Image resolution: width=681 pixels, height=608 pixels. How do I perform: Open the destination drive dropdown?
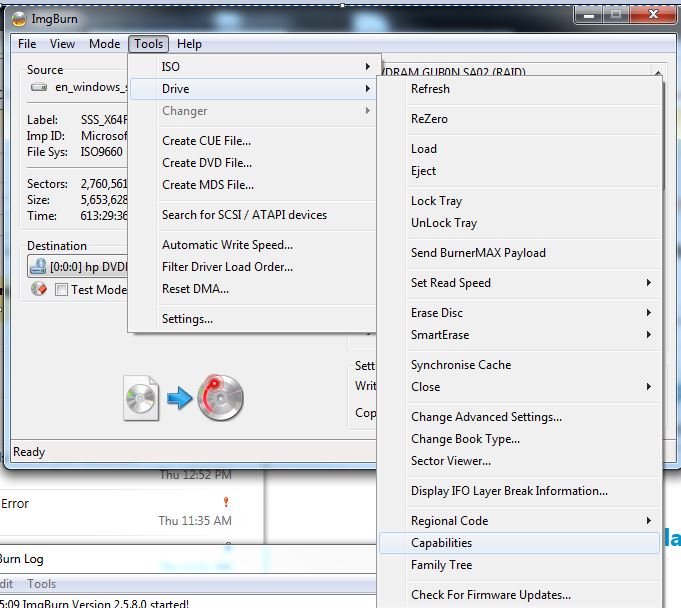coord(78,266)
